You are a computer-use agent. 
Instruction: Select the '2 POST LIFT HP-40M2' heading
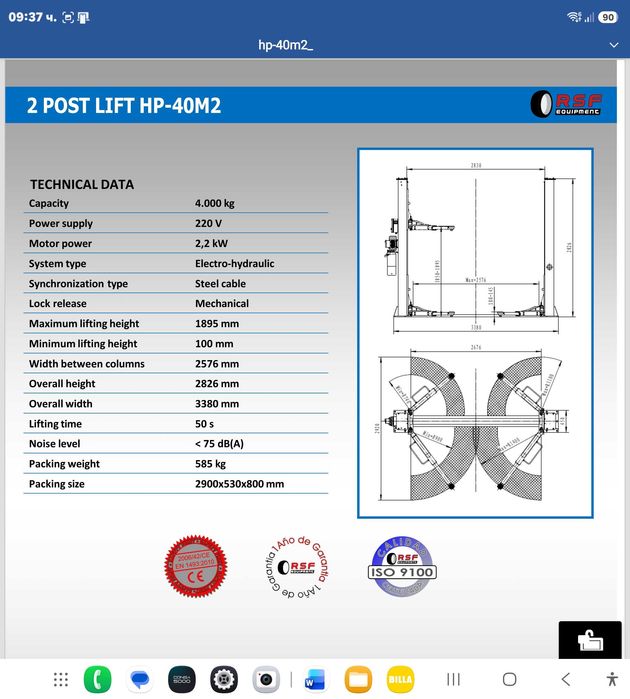click(124, 106)
